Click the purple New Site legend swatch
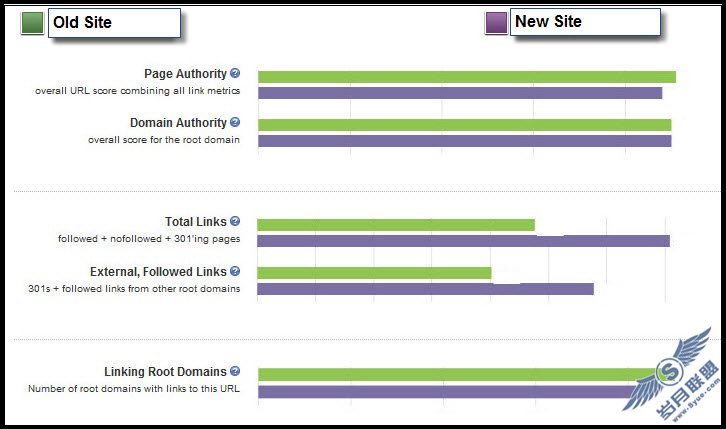This screenshot has width=726, height=429. coord(496,23)
